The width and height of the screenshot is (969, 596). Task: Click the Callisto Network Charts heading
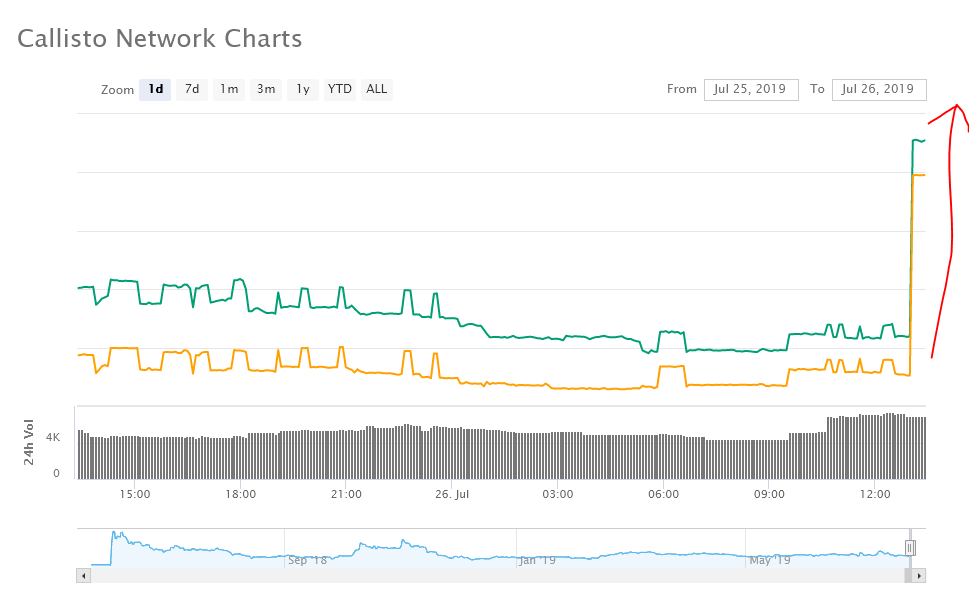point(159,38)
